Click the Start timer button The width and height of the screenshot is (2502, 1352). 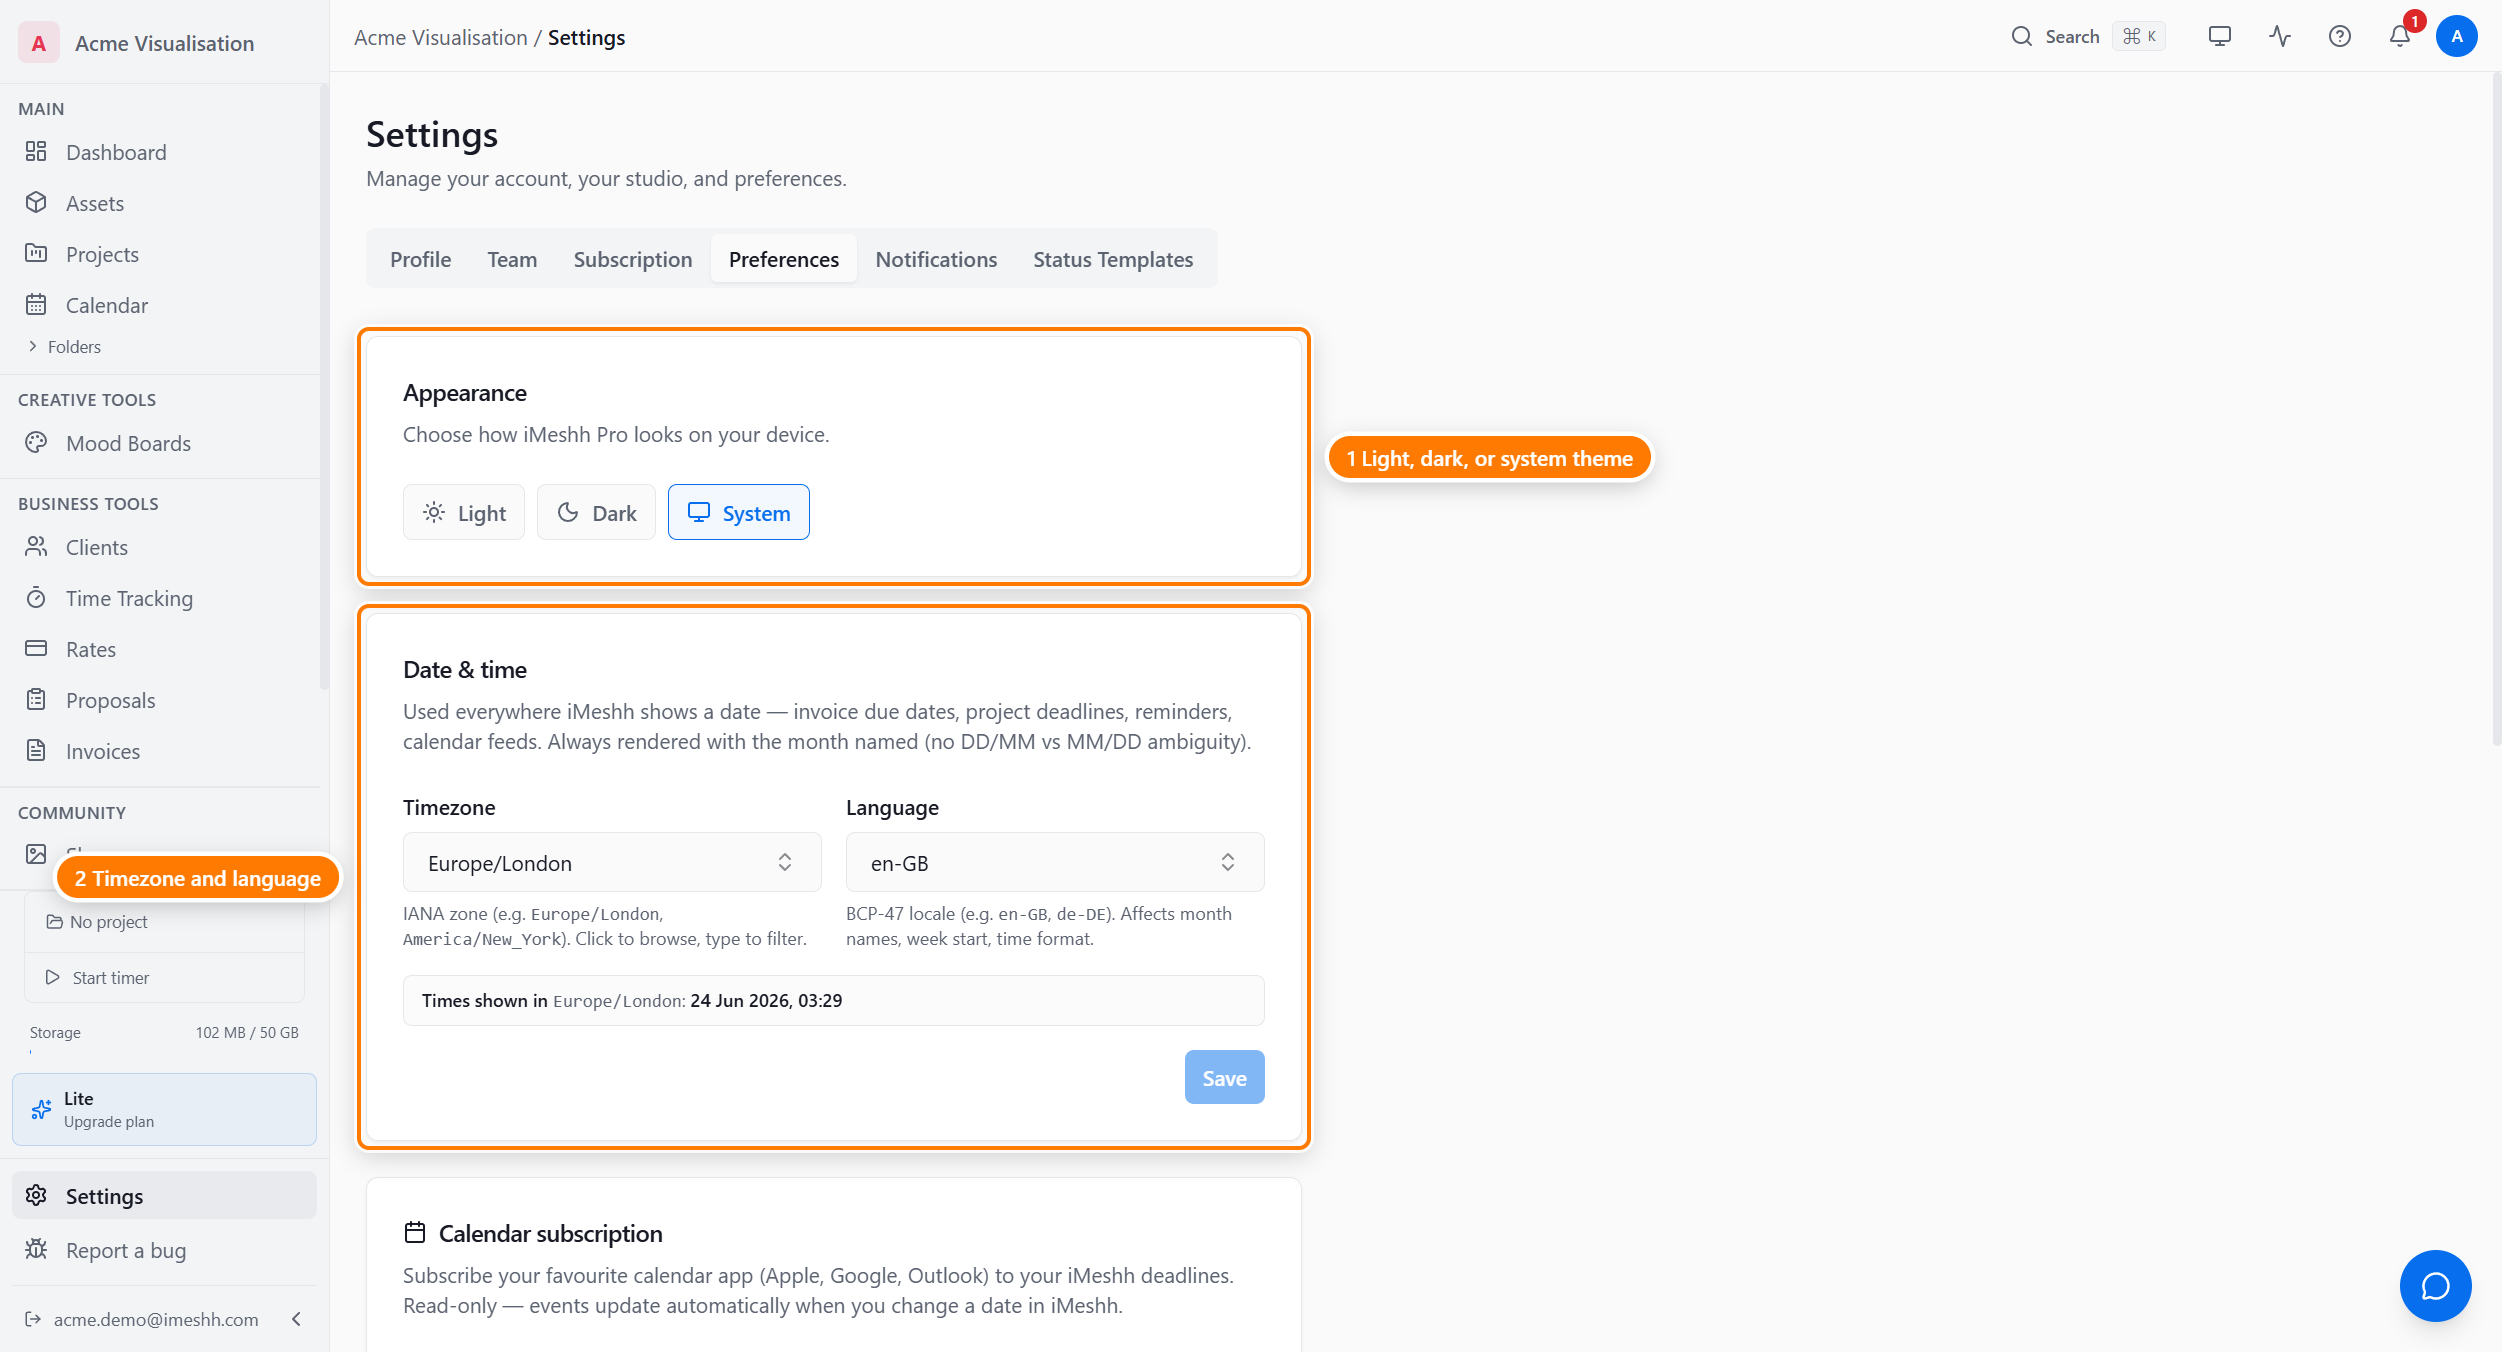tap(165, 977)
